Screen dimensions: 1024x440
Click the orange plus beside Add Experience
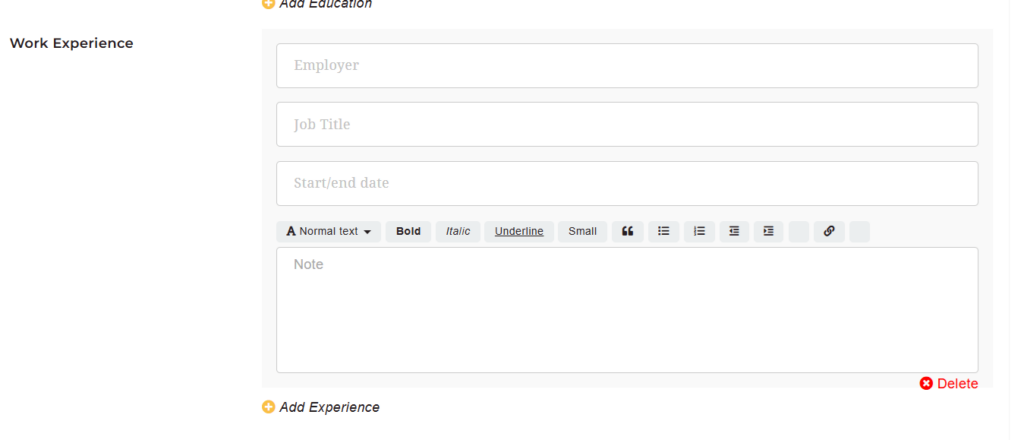268,407
